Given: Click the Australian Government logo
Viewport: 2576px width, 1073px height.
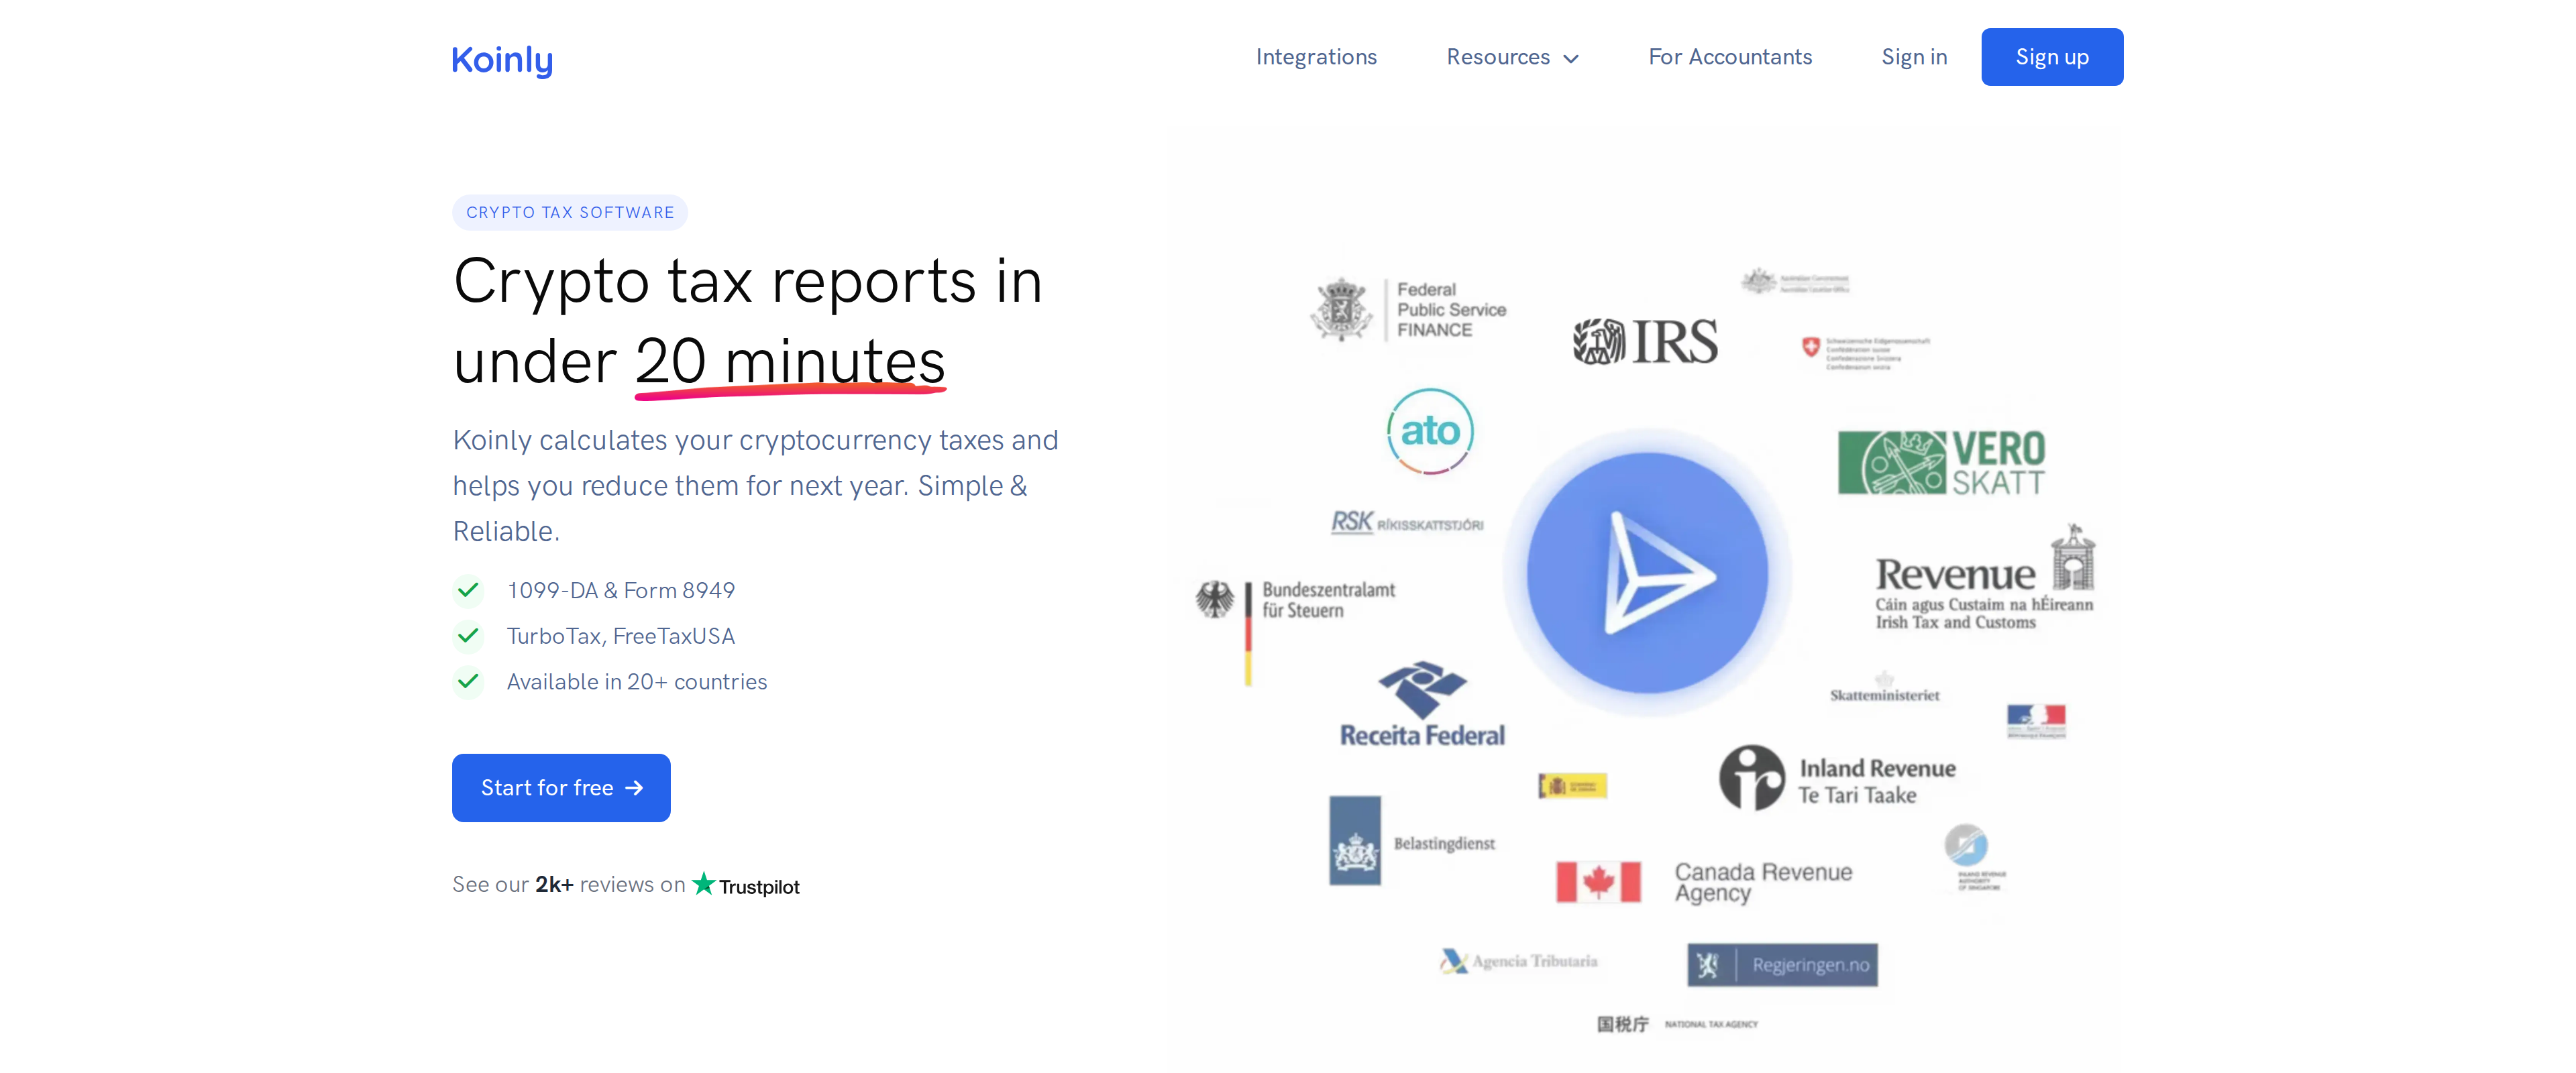Looking at the screenshot, I should (1795, 282).
